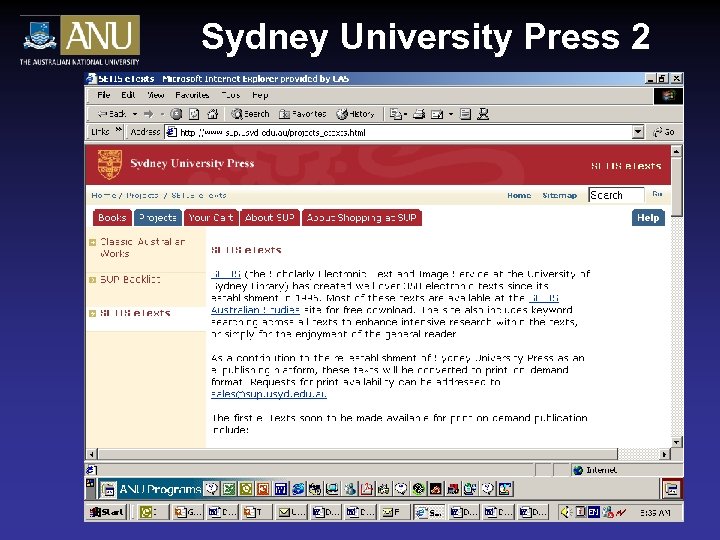Screen dimensions: 720x540
Task: Click the Projects breadcrumb link
Action: pos(142,195)
